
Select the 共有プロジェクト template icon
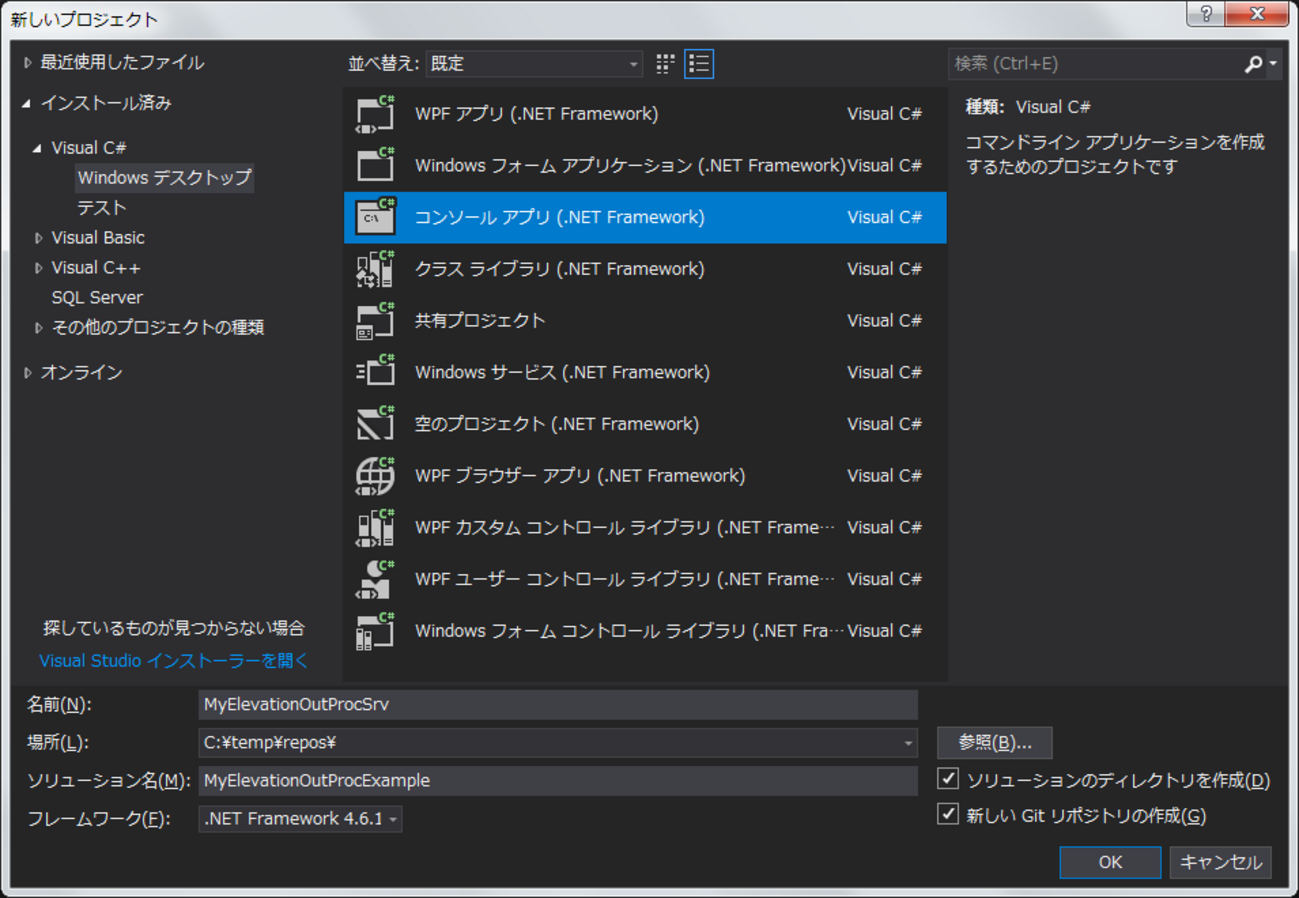[376, 321]
